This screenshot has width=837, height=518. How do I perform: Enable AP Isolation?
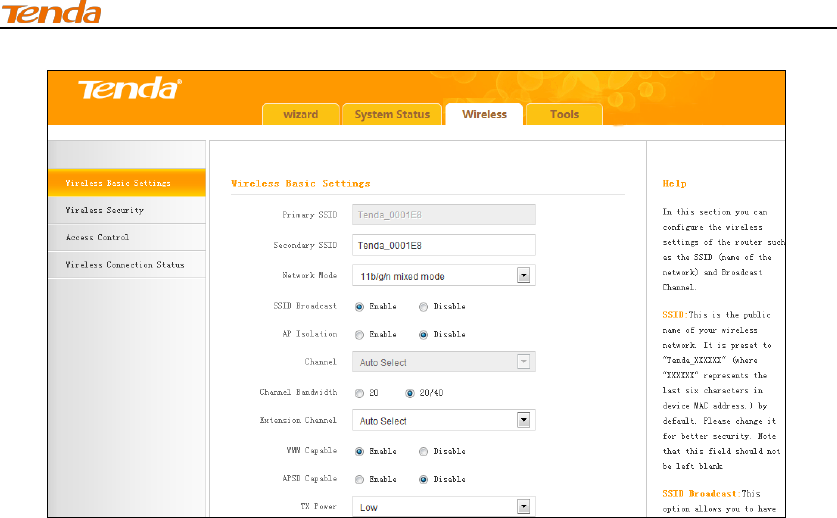[x=359, y=334]
